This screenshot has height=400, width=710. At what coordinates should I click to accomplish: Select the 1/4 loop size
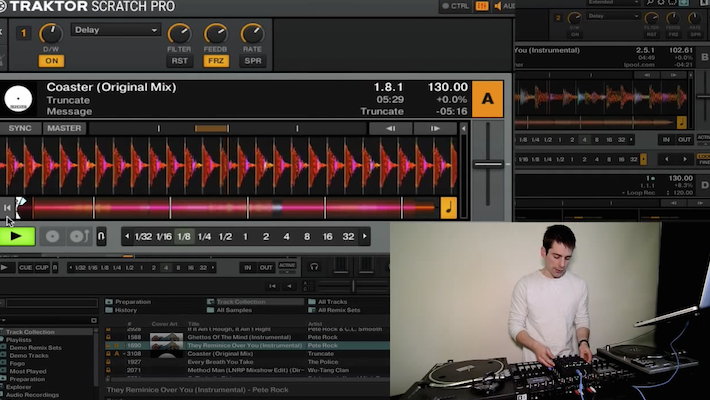(204, 237)
